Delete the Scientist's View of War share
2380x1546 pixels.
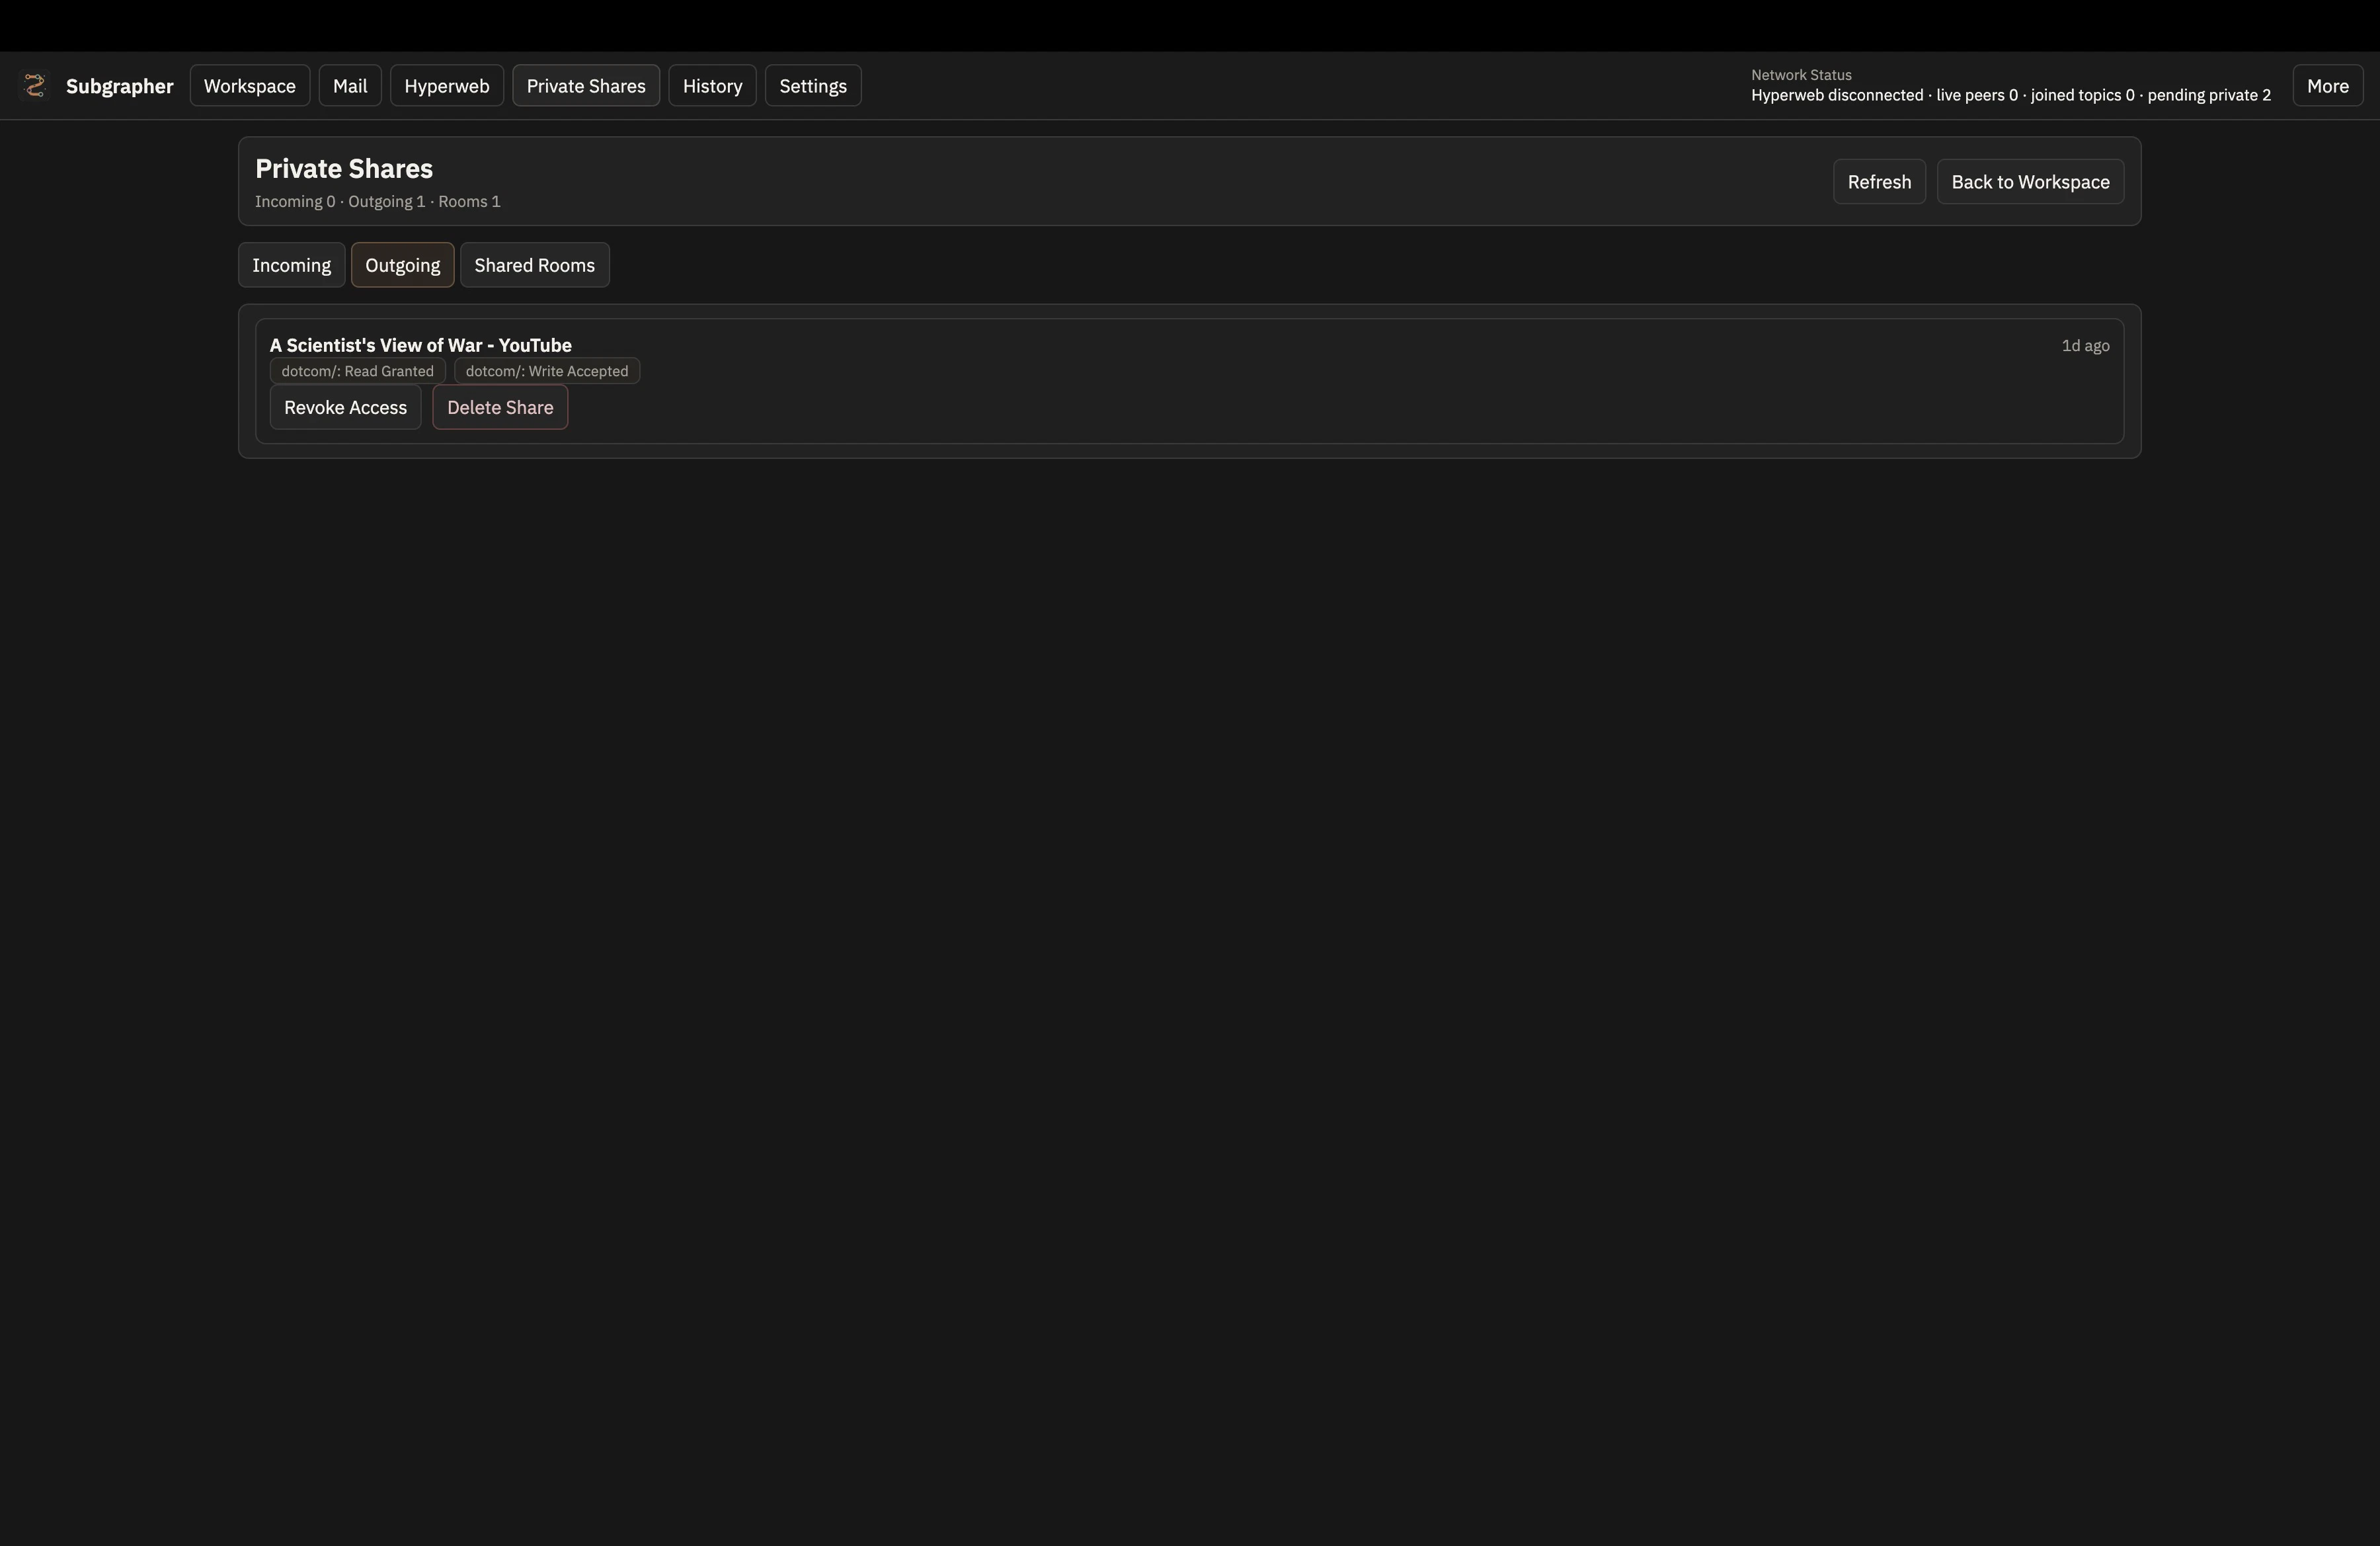pyautogui.click(x=500, y=407)
